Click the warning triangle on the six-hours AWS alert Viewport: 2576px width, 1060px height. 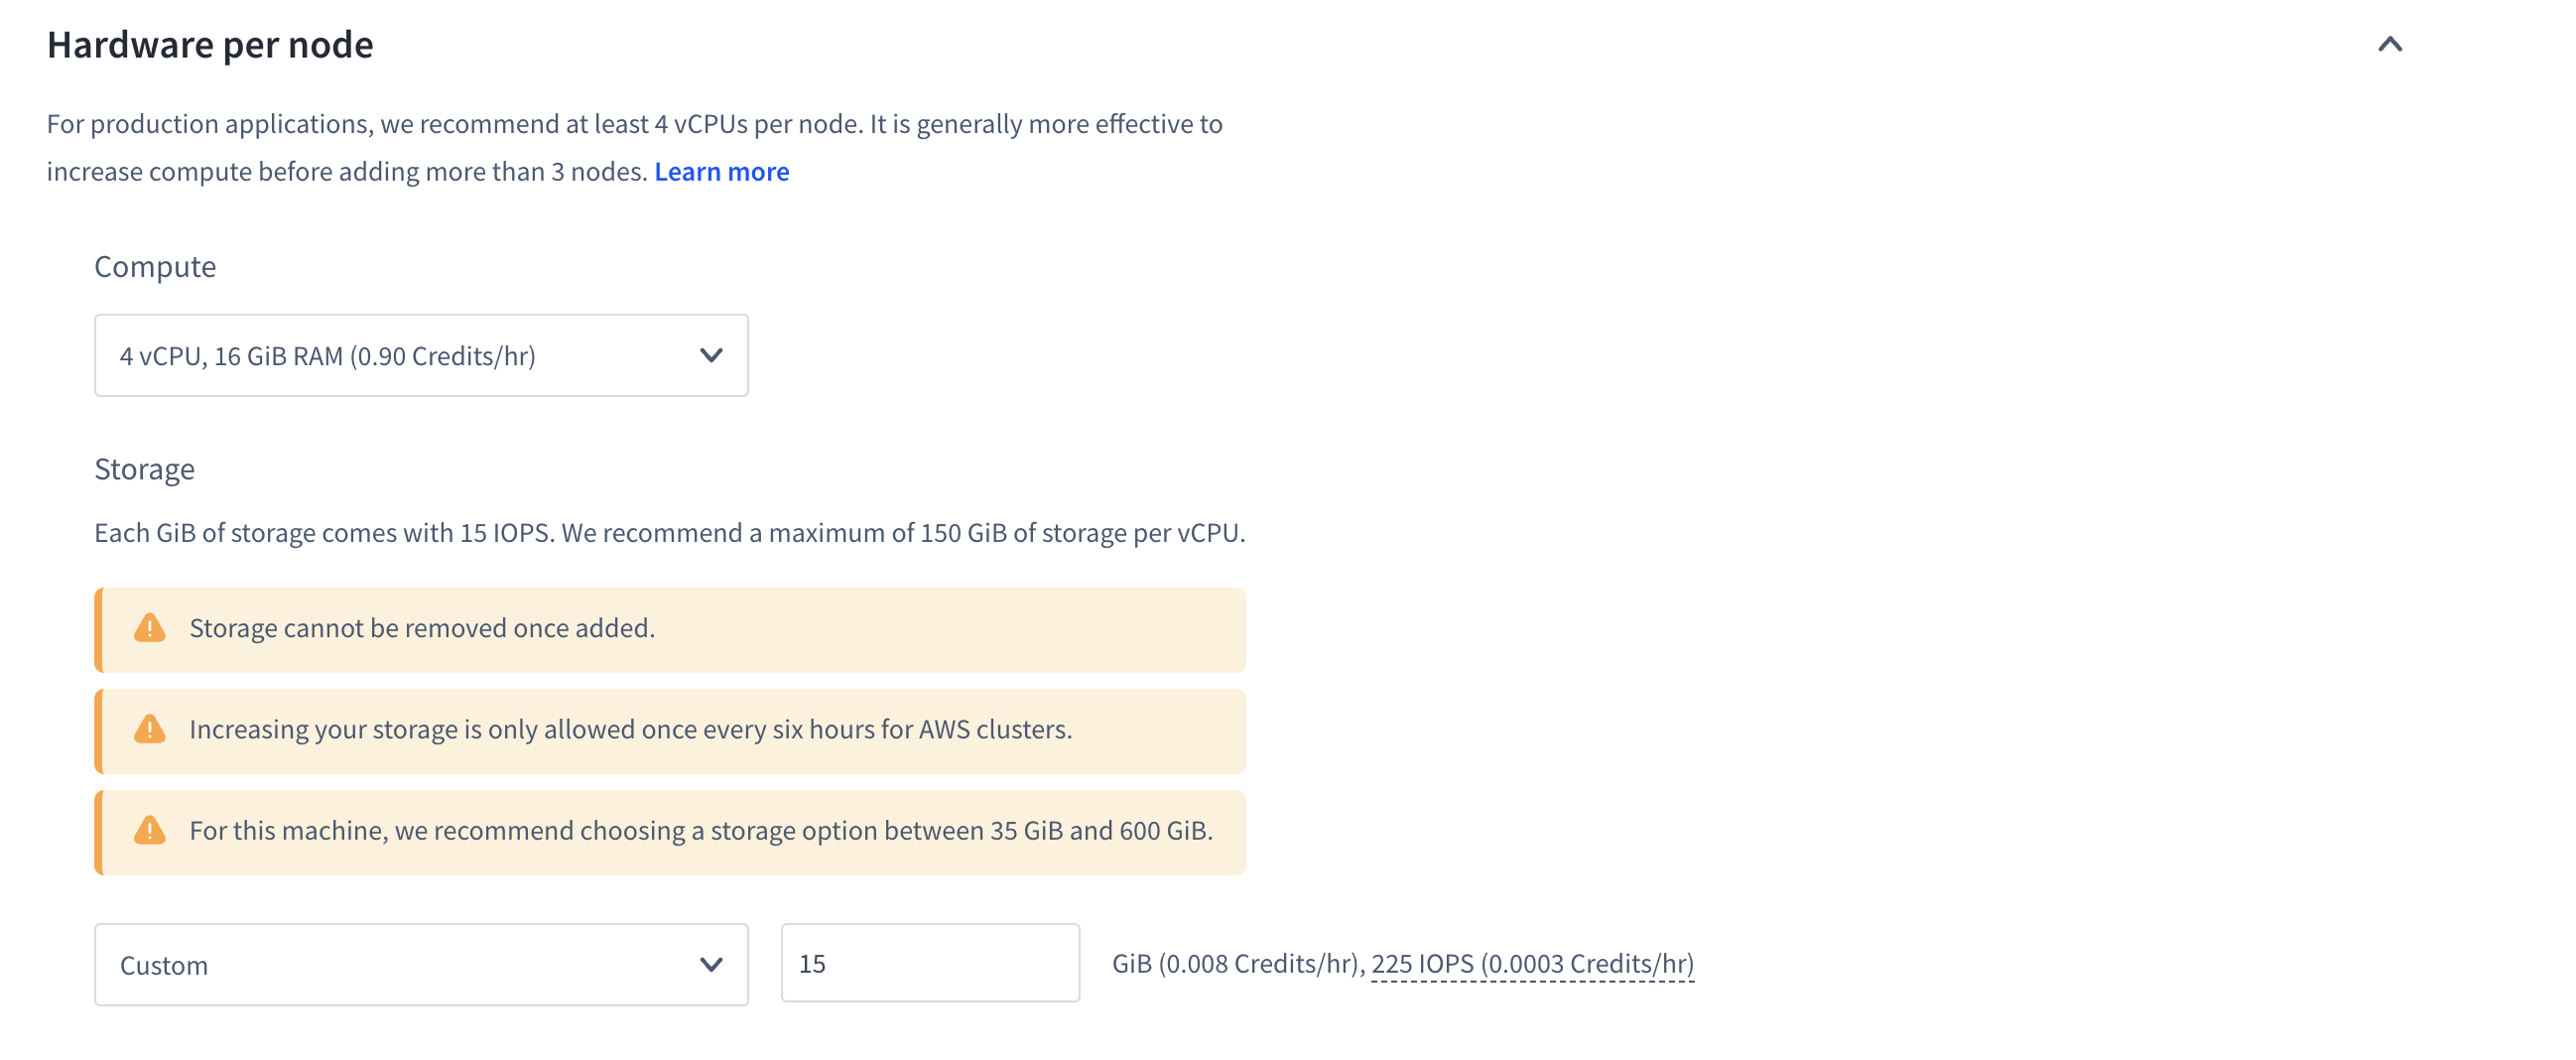pyautogui.click(x=149, y=730)
